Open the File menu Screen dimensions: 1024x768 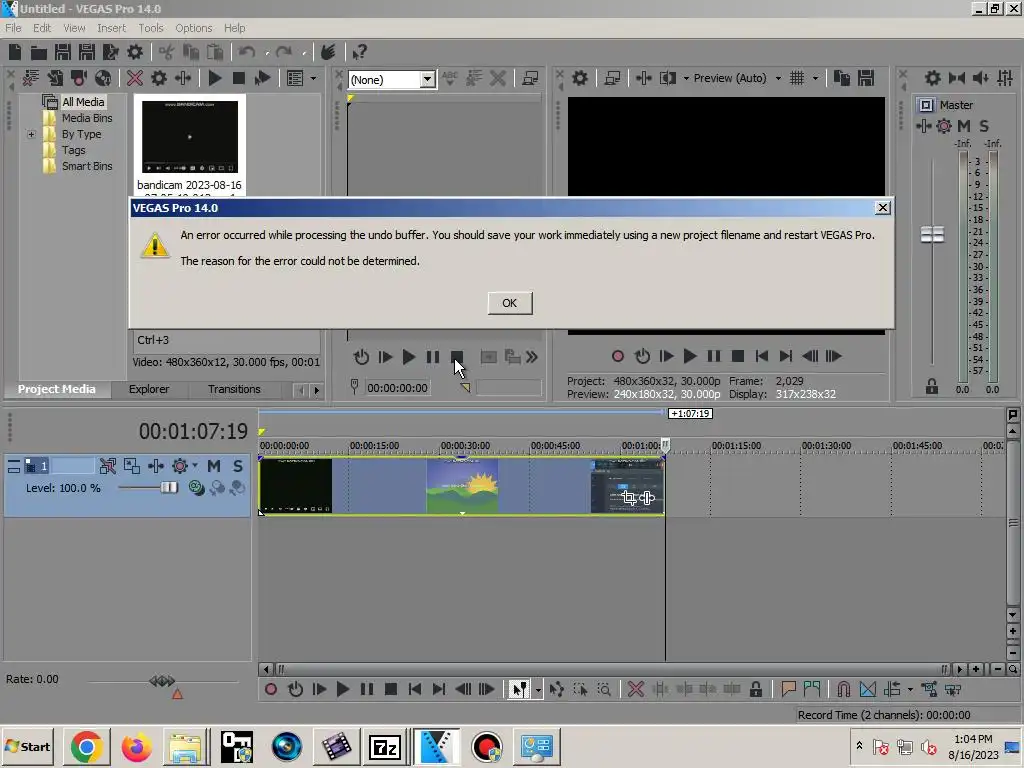pos(13,28)
